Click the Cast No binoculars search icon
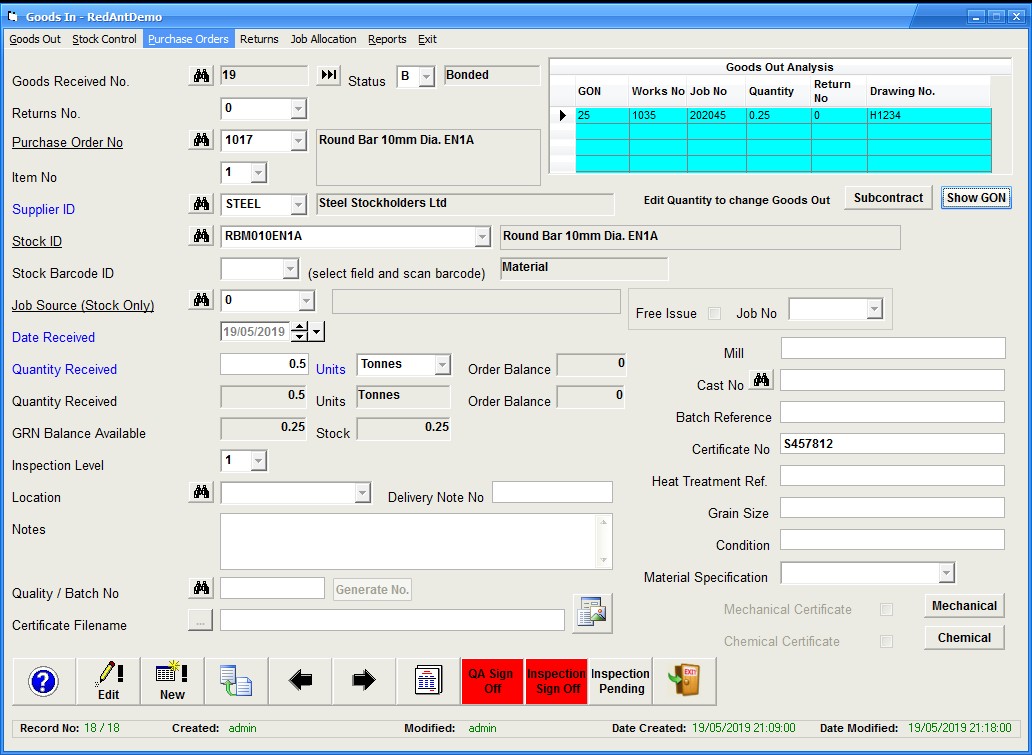The height and width of the screenshot is (755, 1032). pos(762,380)
